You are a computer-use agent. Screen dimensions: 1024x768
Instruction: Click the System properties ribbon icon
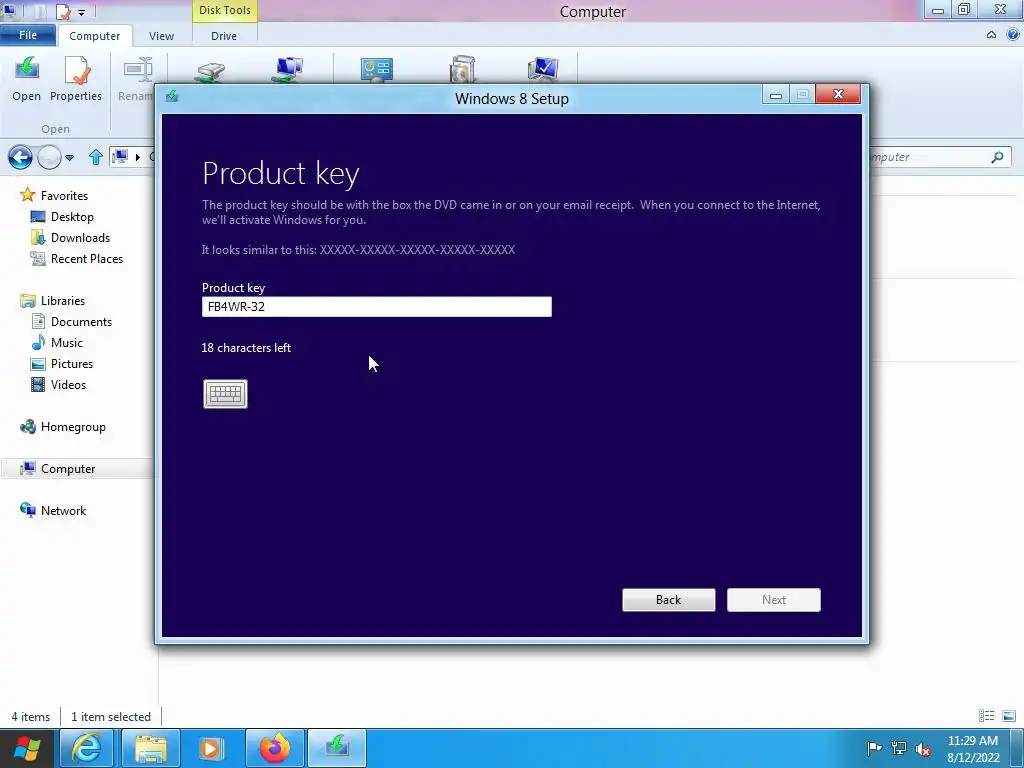click(543, 69)
